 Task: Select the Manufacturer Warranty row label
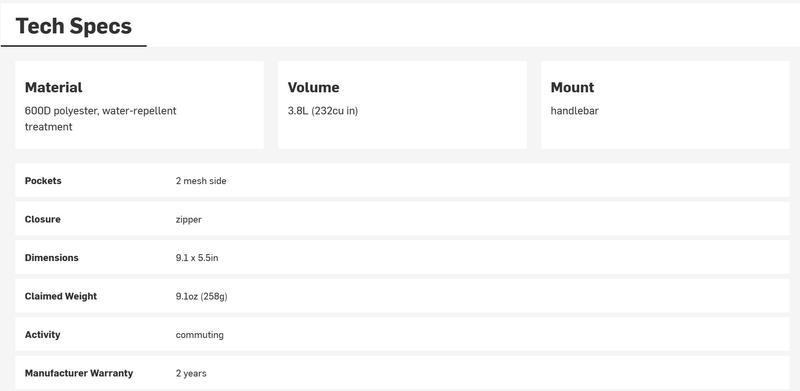[79, 373]
